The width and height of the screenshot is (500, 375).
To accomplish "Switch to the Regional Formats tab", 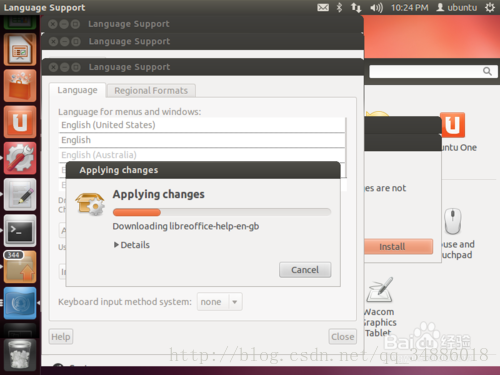I will (x=151, y=90).
